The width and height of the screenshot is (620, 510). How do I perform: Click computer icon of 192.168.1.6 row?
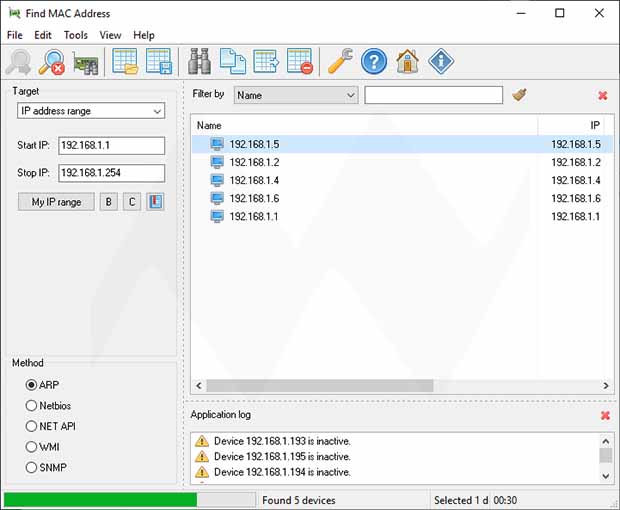click(x=217, y=198)
